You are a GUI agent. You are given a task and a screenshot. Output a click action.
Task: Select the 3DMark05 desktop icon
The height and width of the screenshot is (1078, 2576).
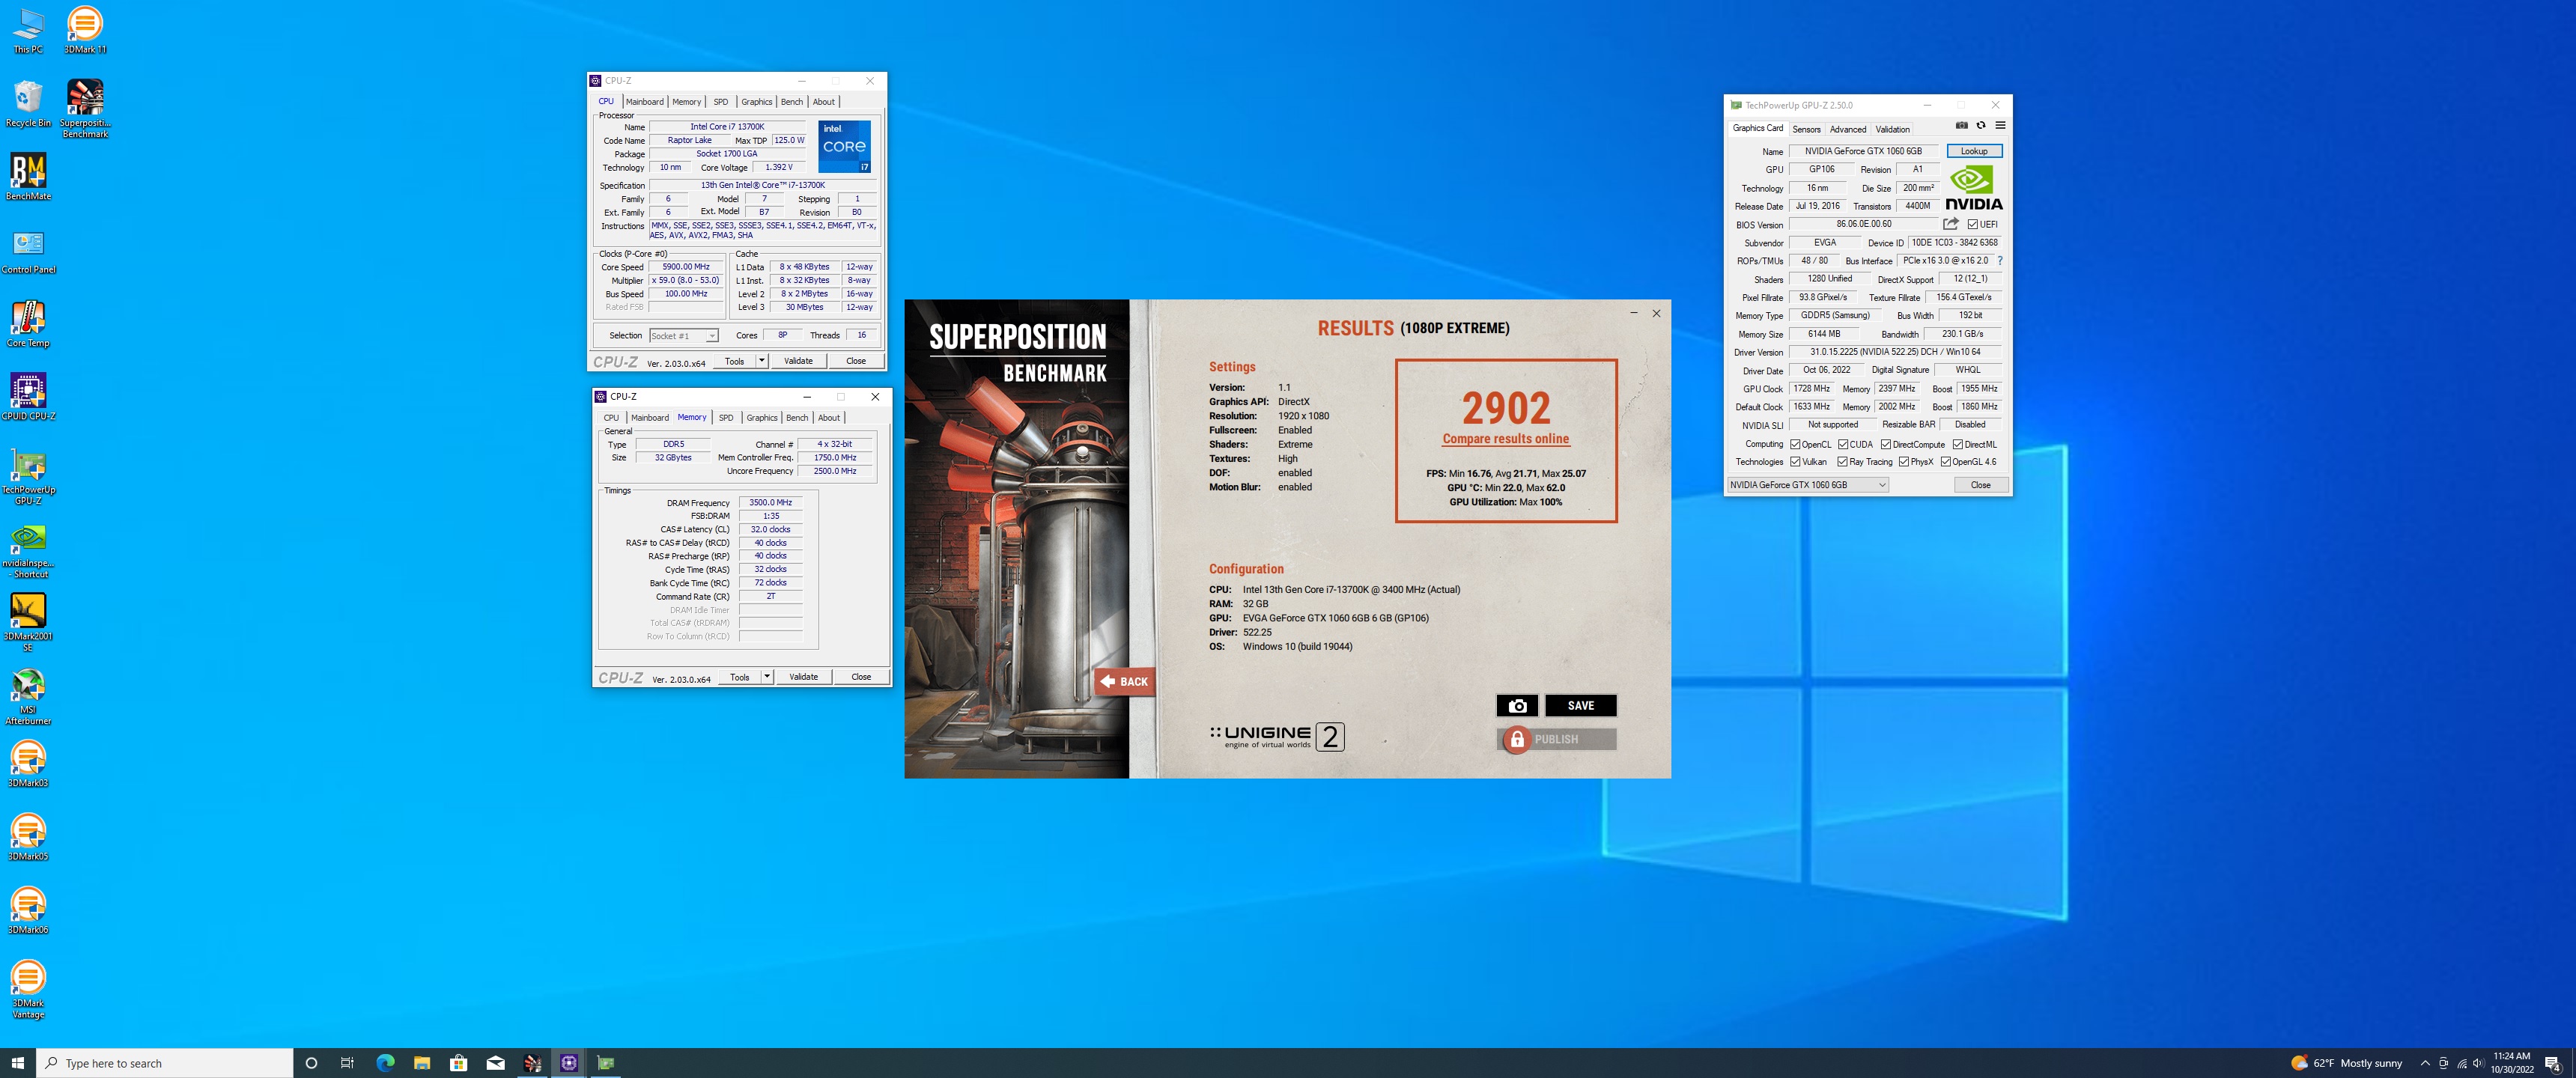28,837
